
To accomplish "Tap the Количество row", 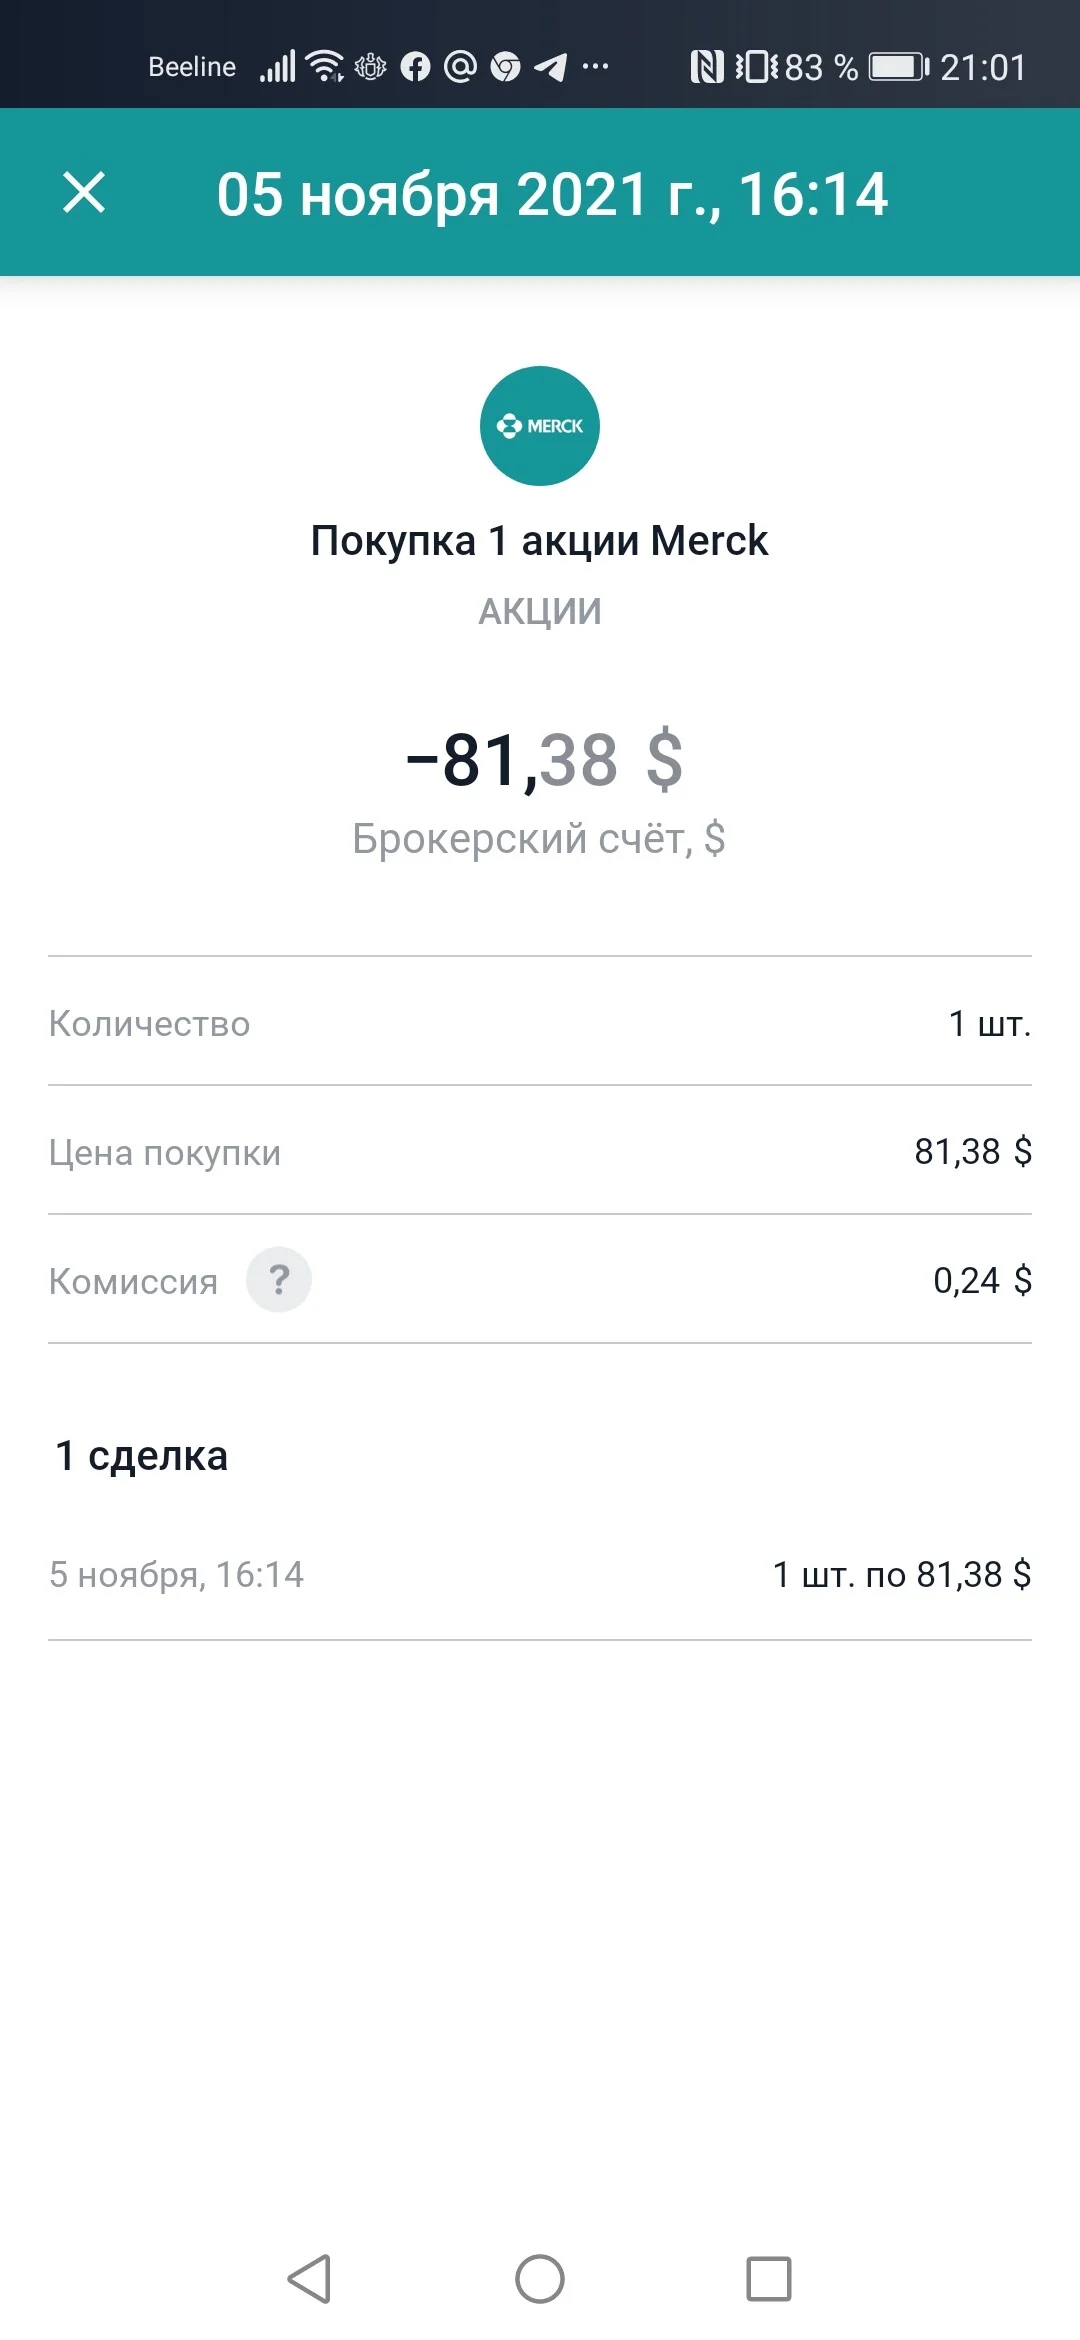I will 540,1022.
